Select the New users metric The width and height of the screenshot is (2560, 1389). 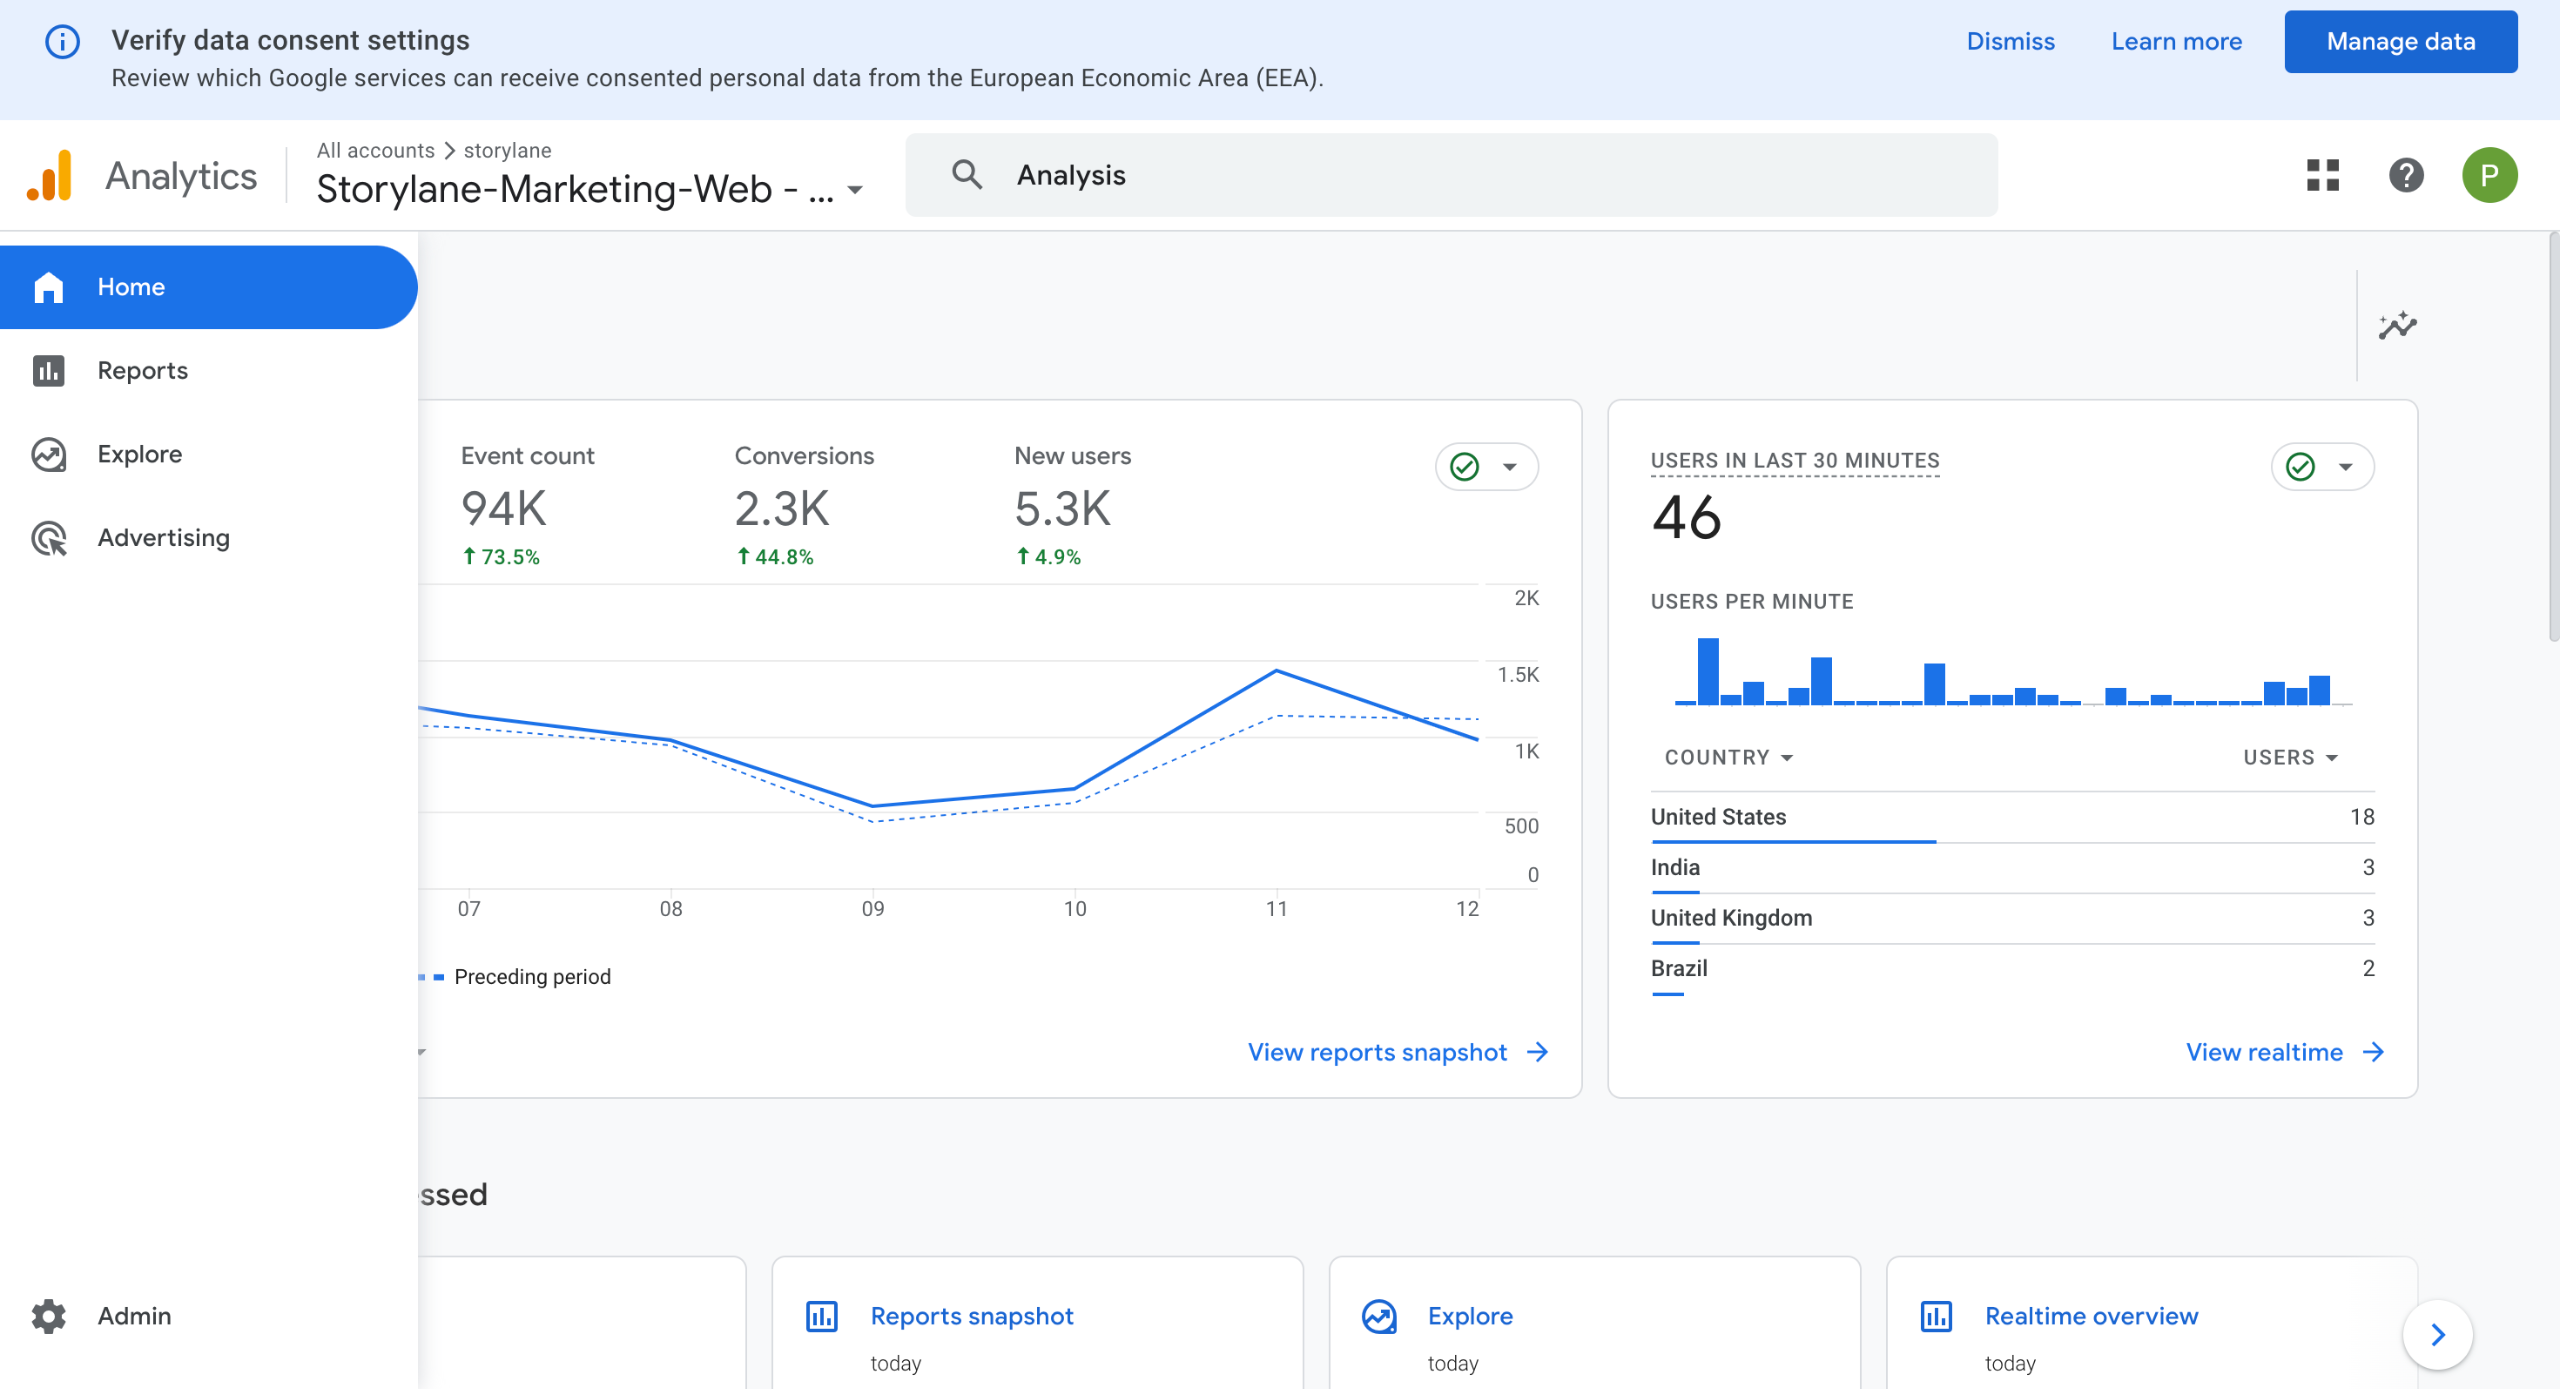[1072, 504]
